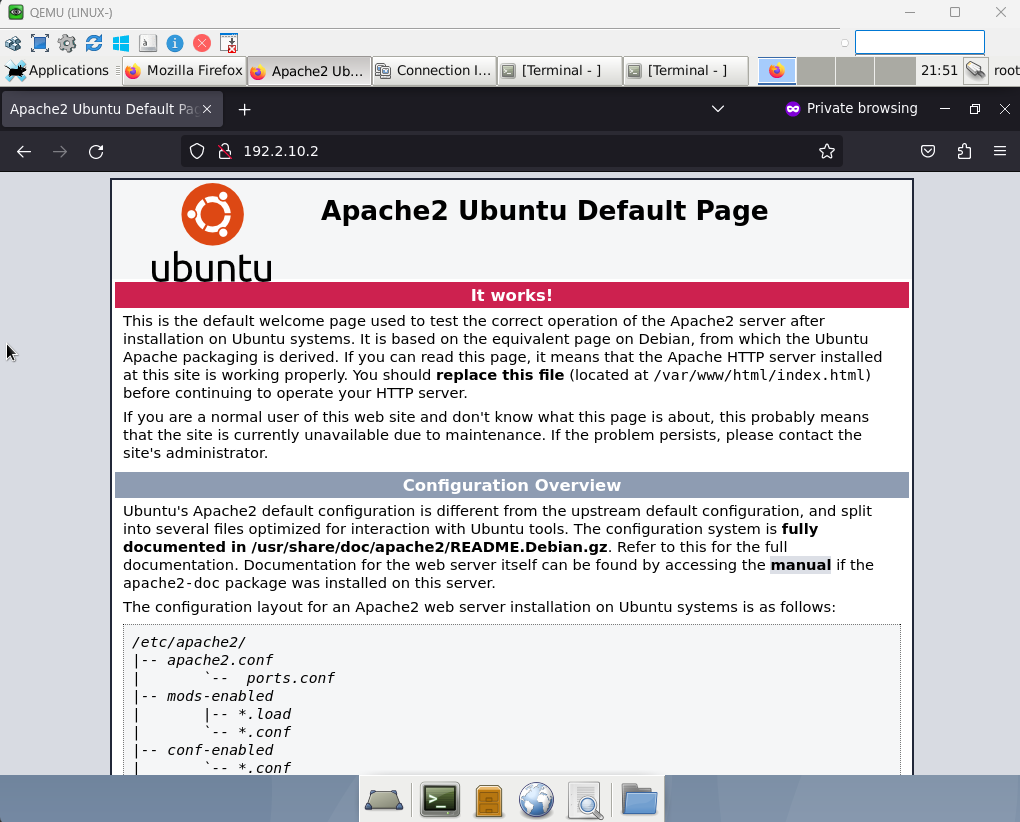The image size is (1020, 822).
Task: Open the file manager cabinet dock icon
Action: click(x=489, y=799)
